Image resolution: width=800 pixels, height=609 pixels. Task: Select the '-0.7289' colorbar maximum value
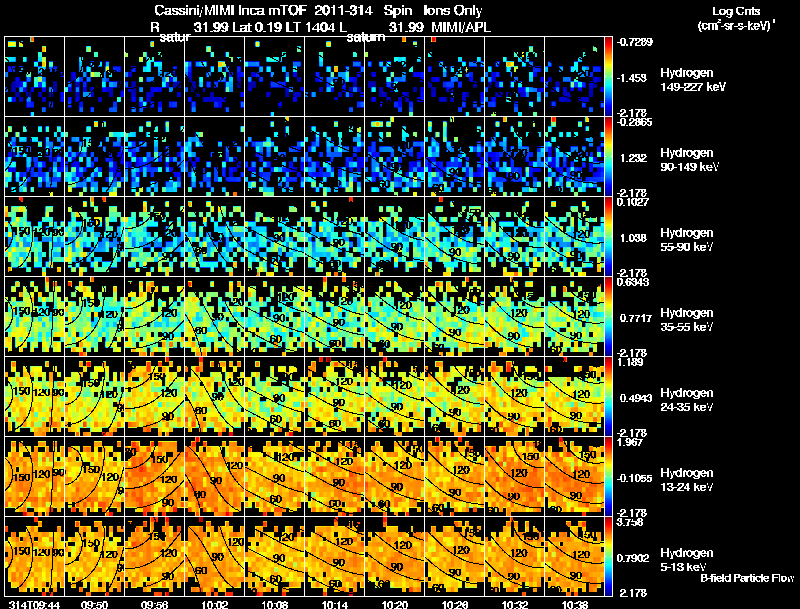[634, 42]
